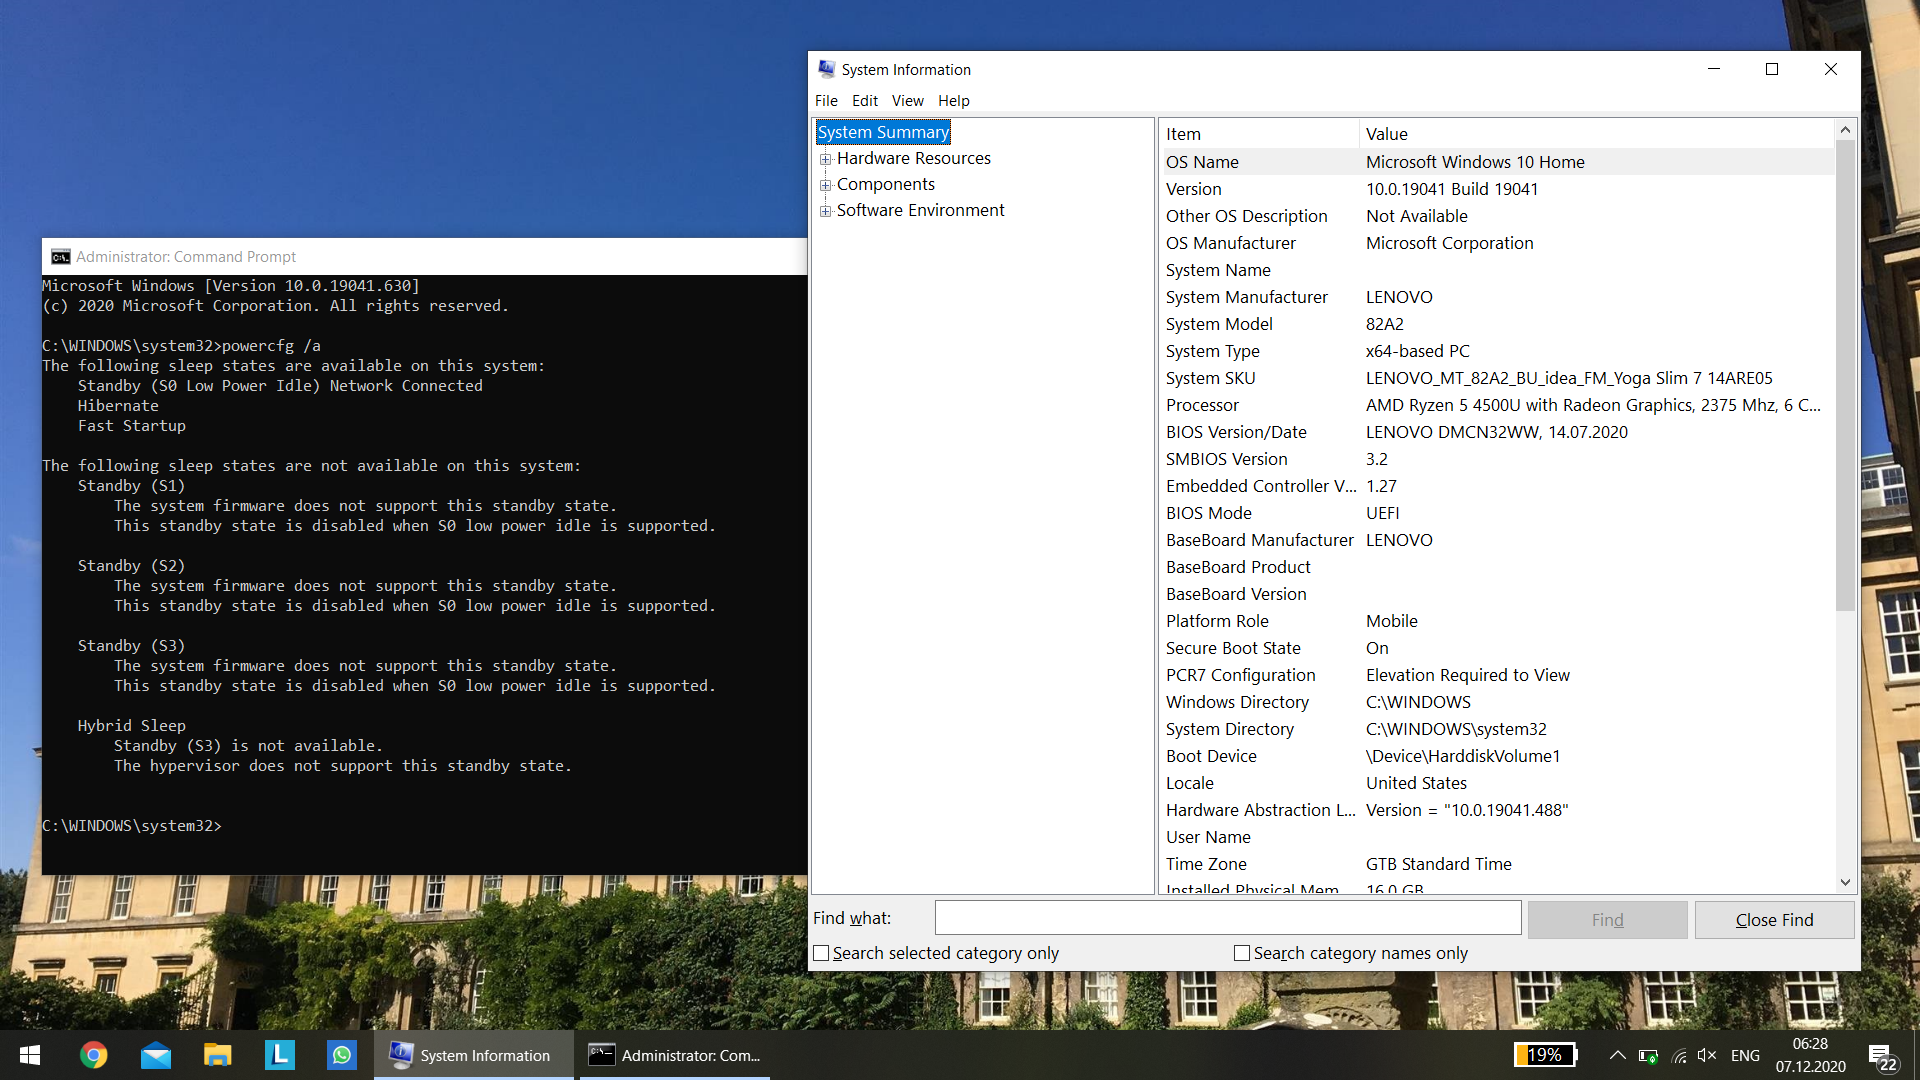Toggle Search selected category only checkbox

point(821,953)
